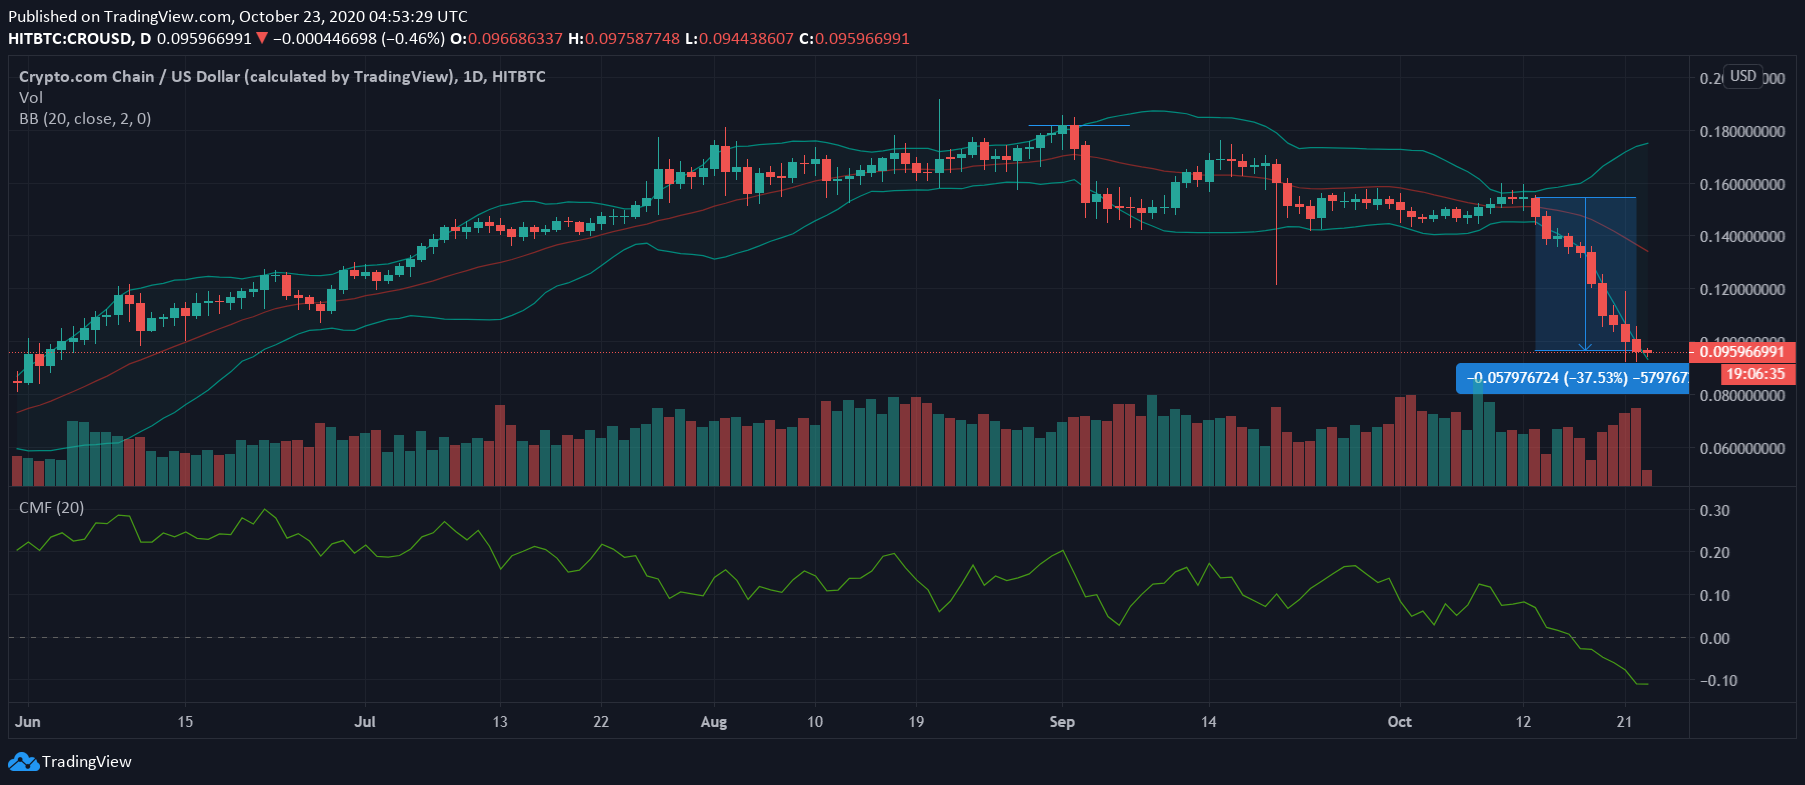
Task: Click the 0.140000000 price axis value
Action: point(1742,237)
